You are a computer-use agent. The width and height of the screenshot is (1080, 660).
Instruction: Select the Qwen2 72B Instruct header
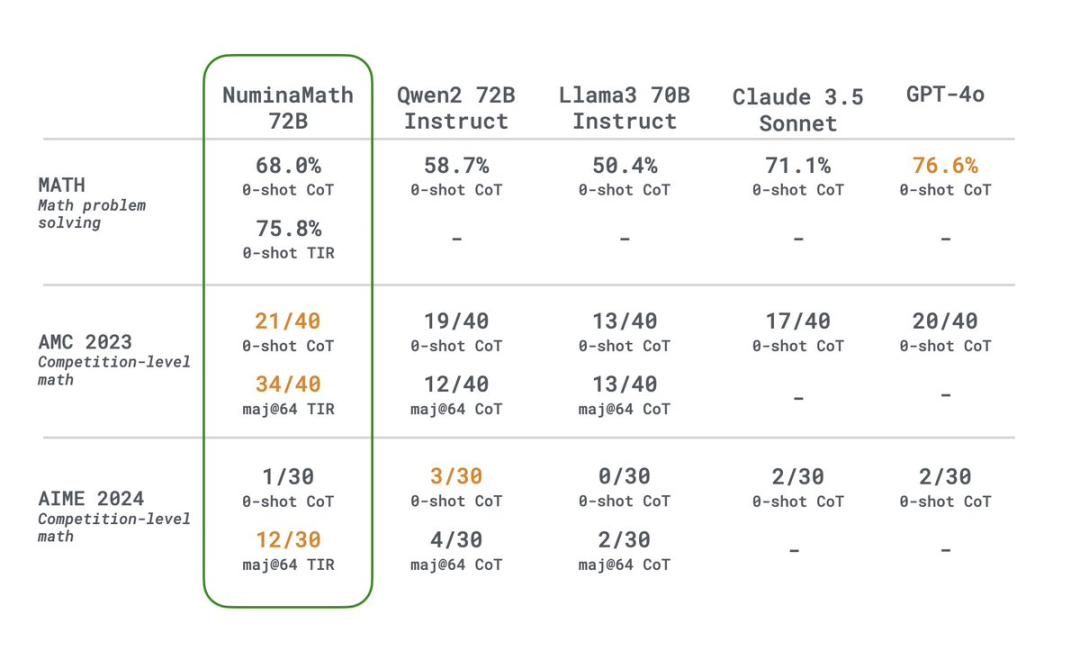tap(456, 107)
